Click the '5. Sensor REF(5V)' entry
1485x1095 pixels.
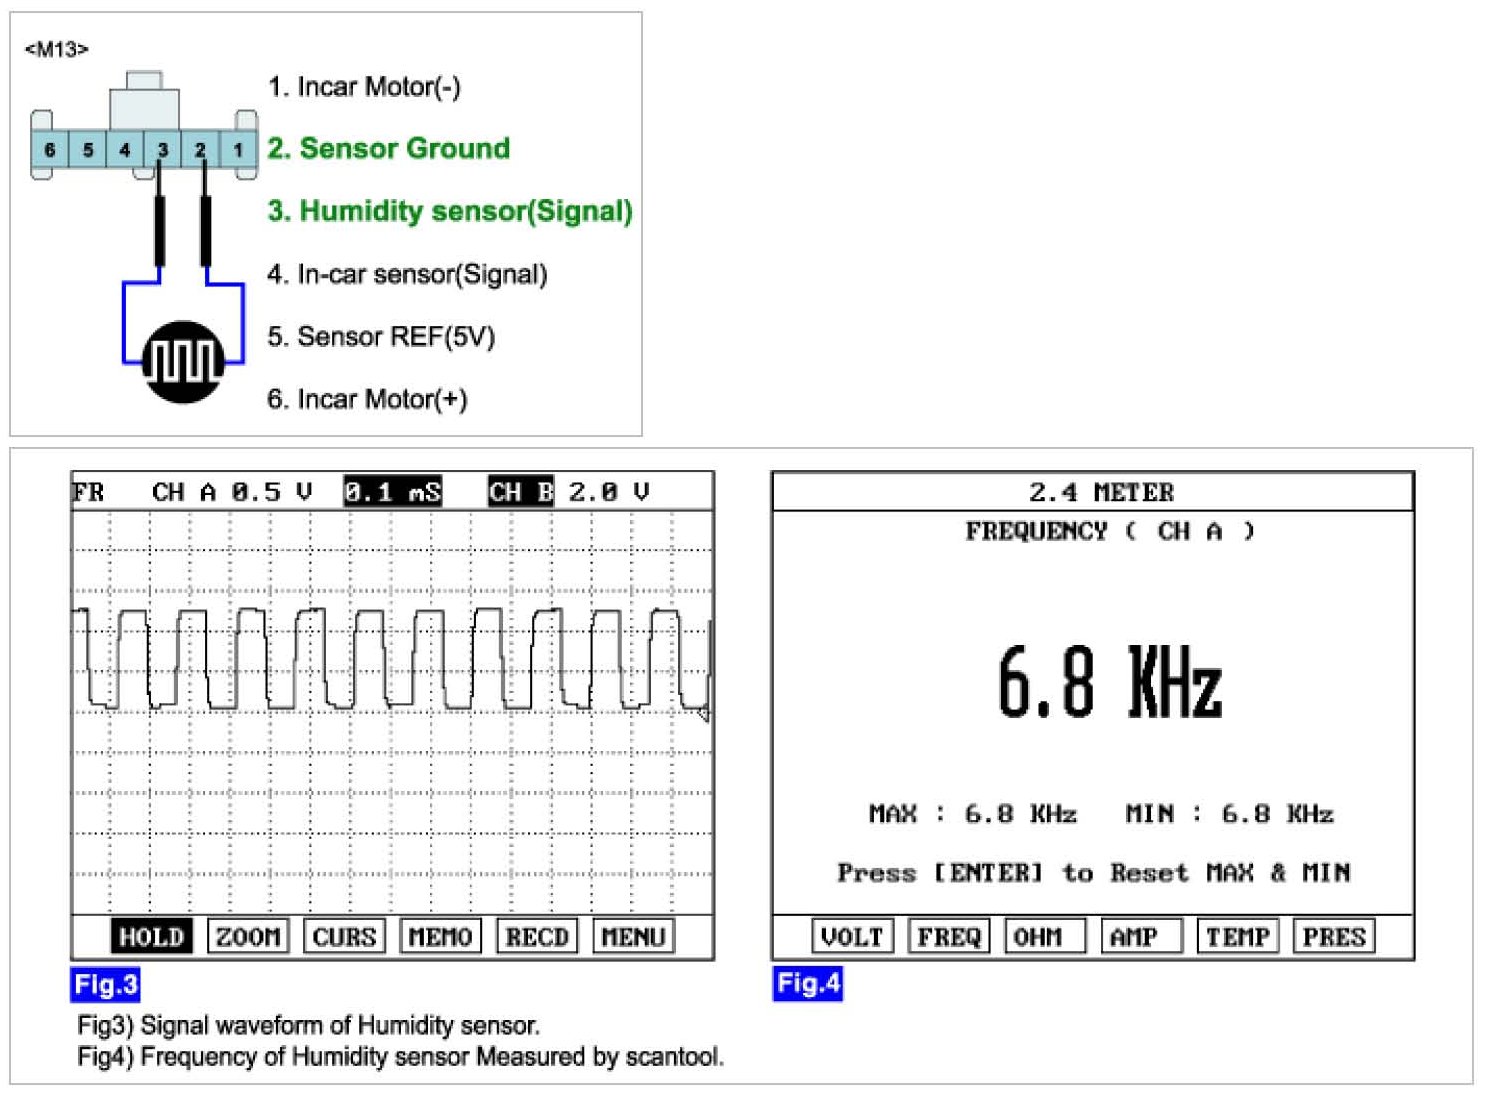tap(381, 336)
